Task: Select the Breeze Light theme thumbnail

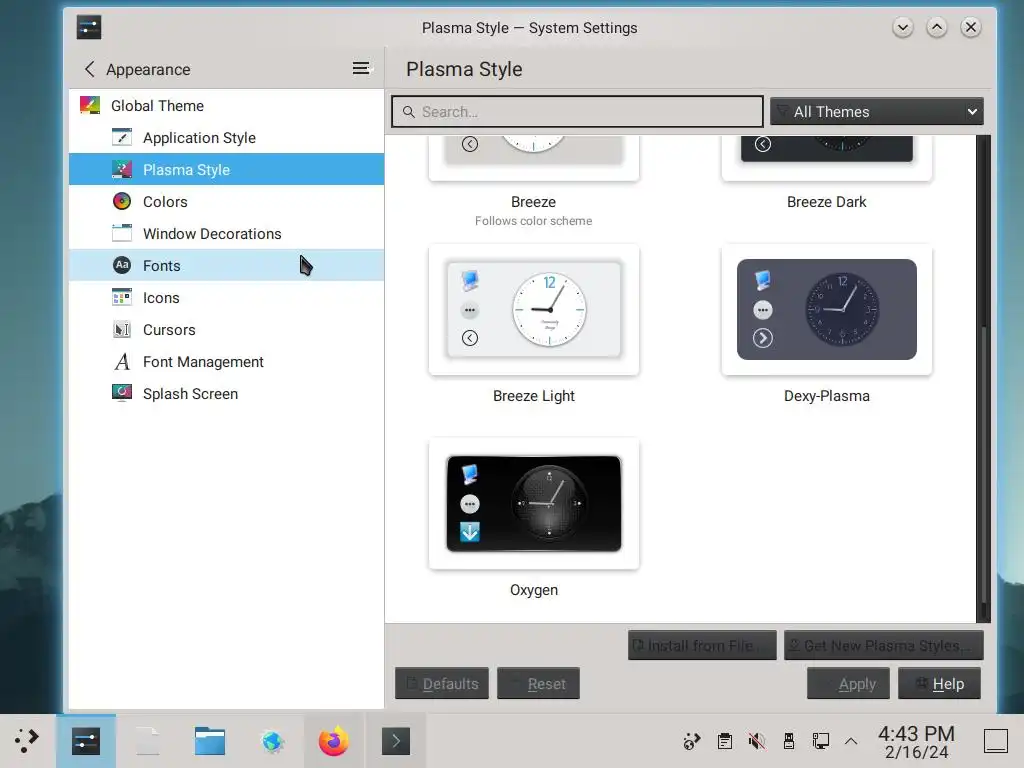Action: tap(534, 310)
